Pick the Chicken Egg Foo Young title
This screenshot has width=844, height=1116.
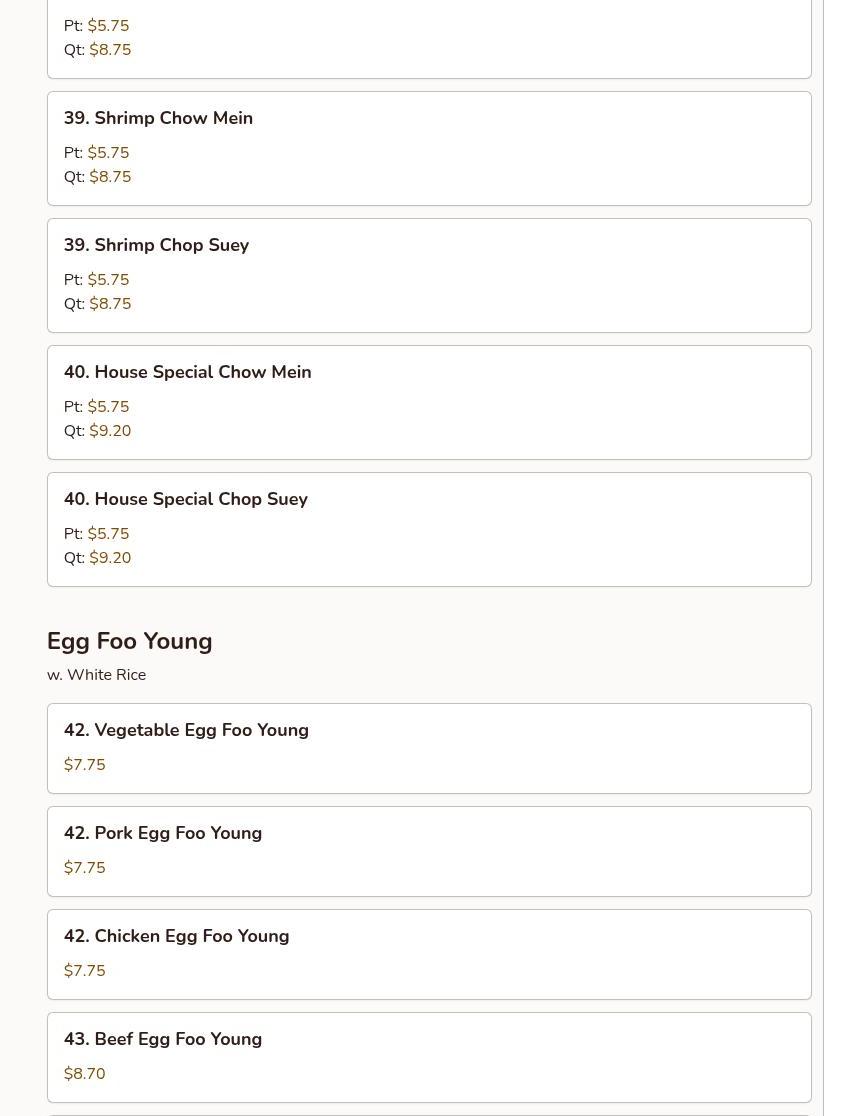pyautogui.click(x=176, y=936)
